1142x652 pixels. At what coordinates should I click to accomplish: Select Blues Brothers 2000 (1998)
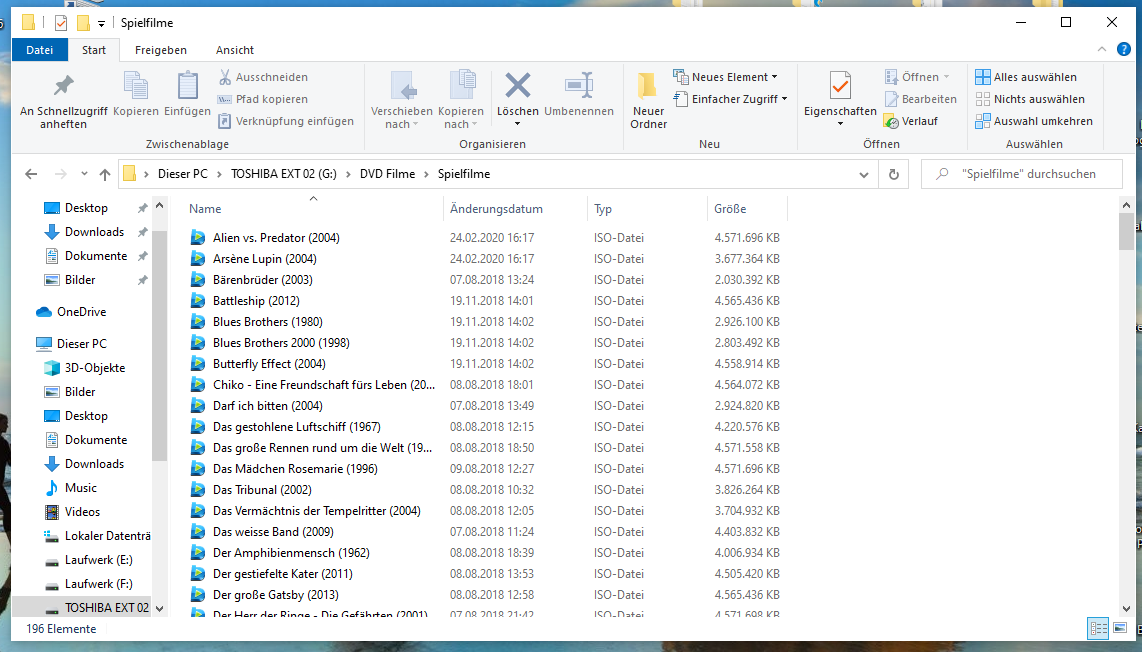[281, 343]
